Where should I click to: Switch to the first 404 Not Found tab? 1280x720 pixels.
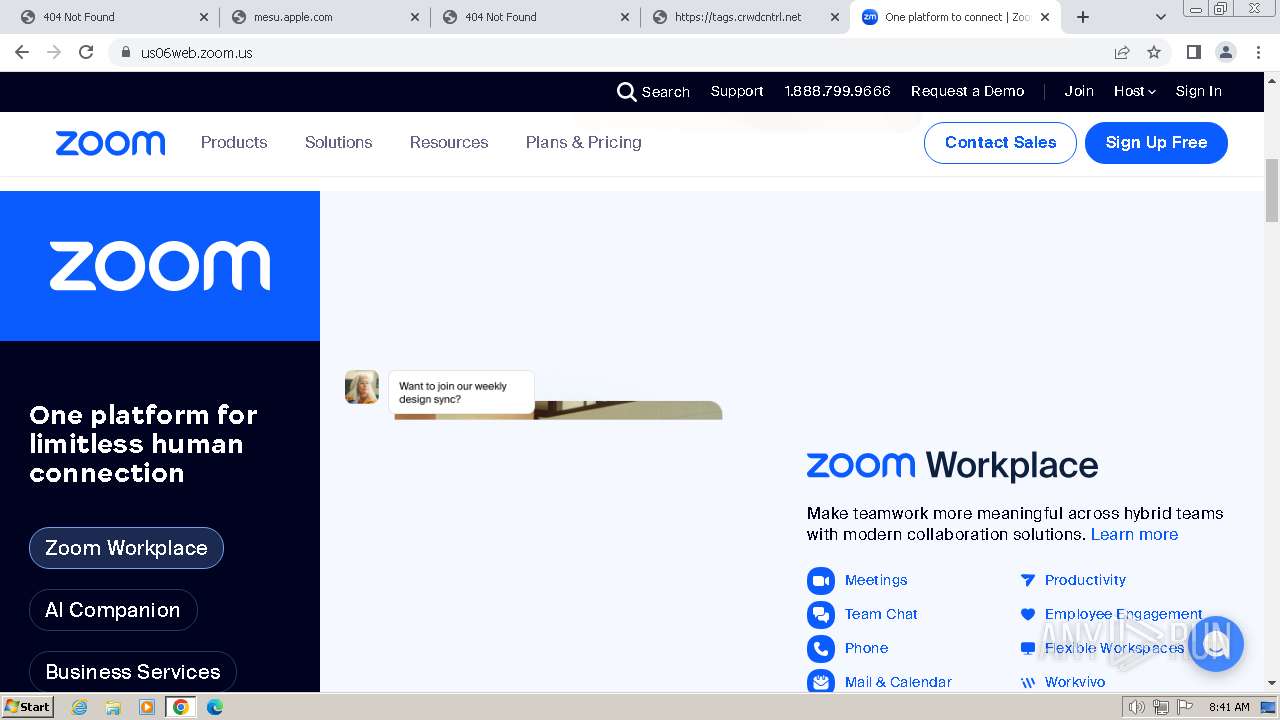point(115,17)
